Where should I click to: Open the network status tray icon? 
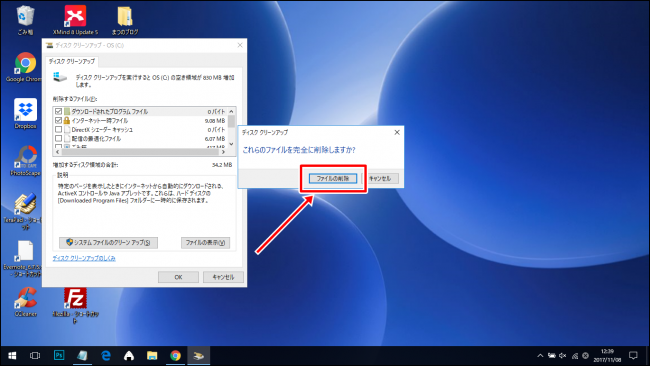coord(575,356)
